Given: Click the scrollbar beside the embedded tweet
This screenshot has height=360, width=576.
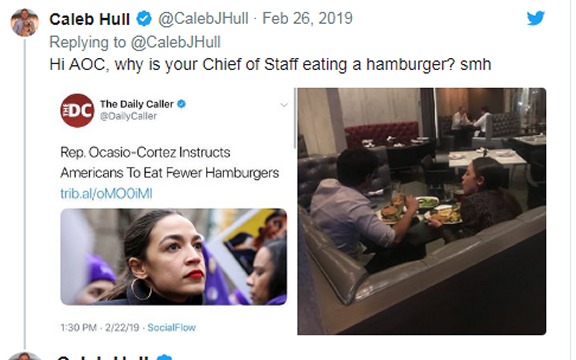Looking at the screenshot, I should [x=295, y=118].
